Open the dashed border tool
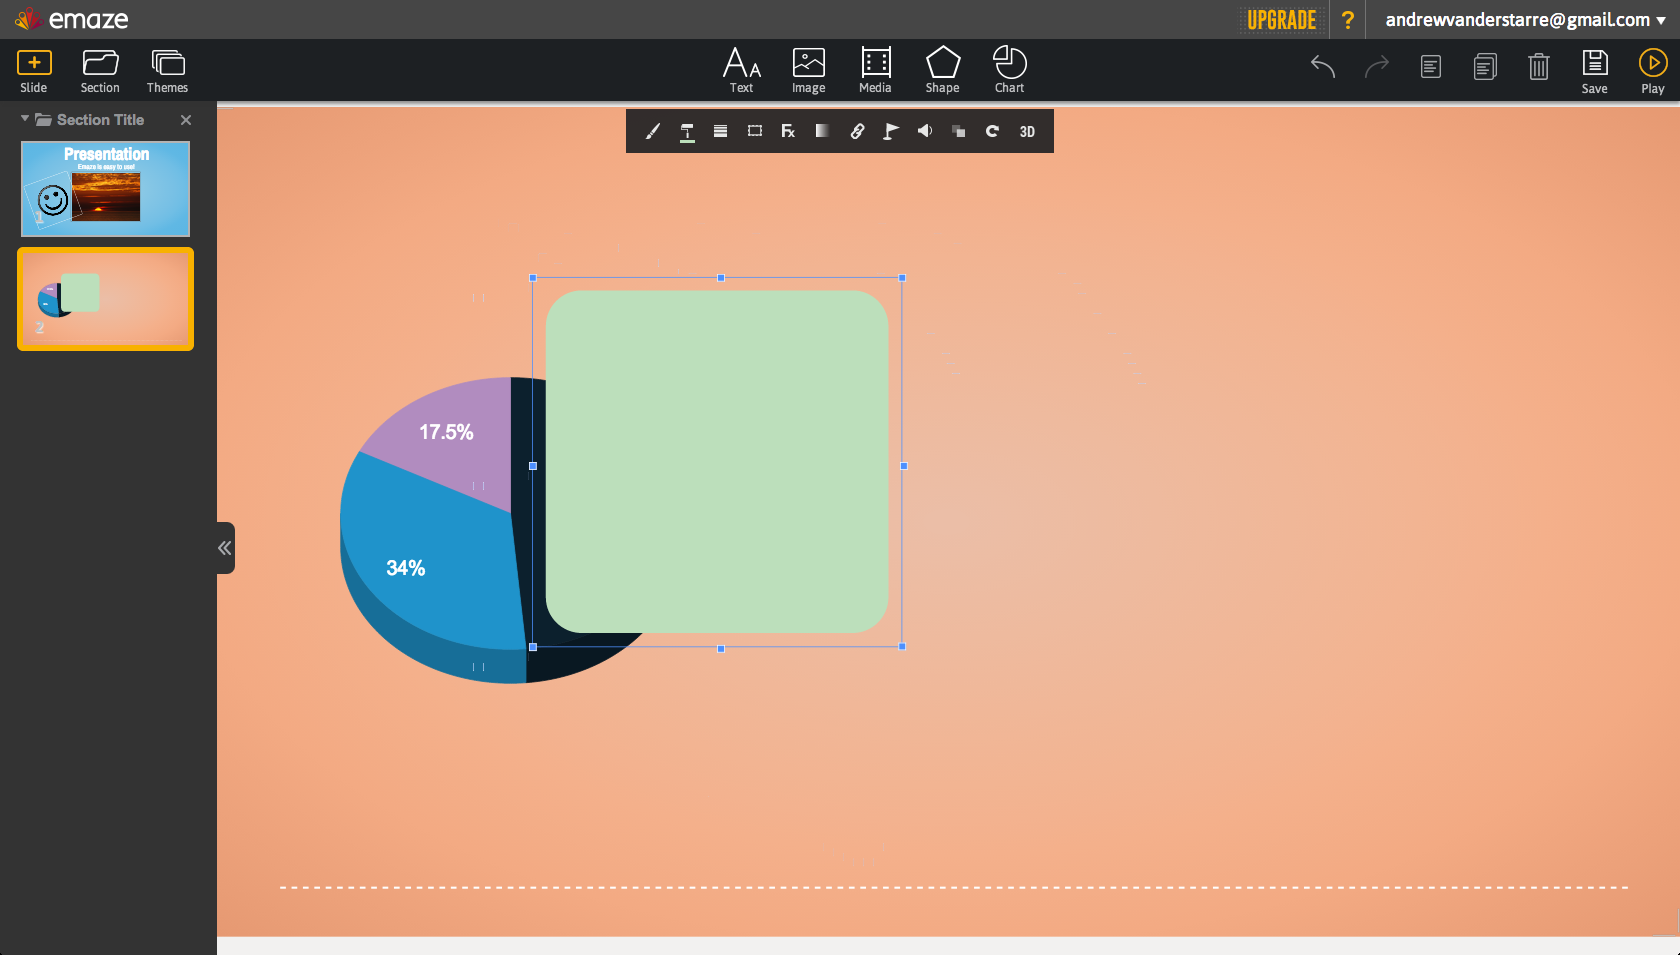Image resolution: width=1680 pixels, height=955 pixels. pyautogui.click(x=755, y=131)
